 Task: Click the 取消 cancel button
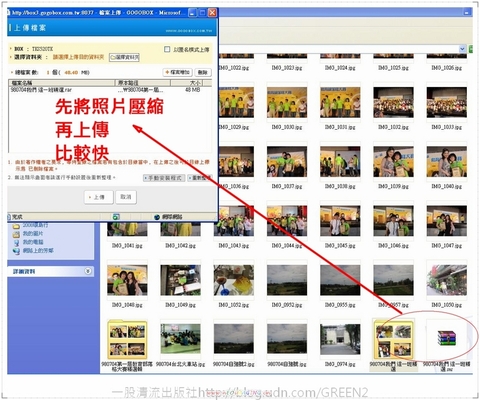click(x=126, y=197)
